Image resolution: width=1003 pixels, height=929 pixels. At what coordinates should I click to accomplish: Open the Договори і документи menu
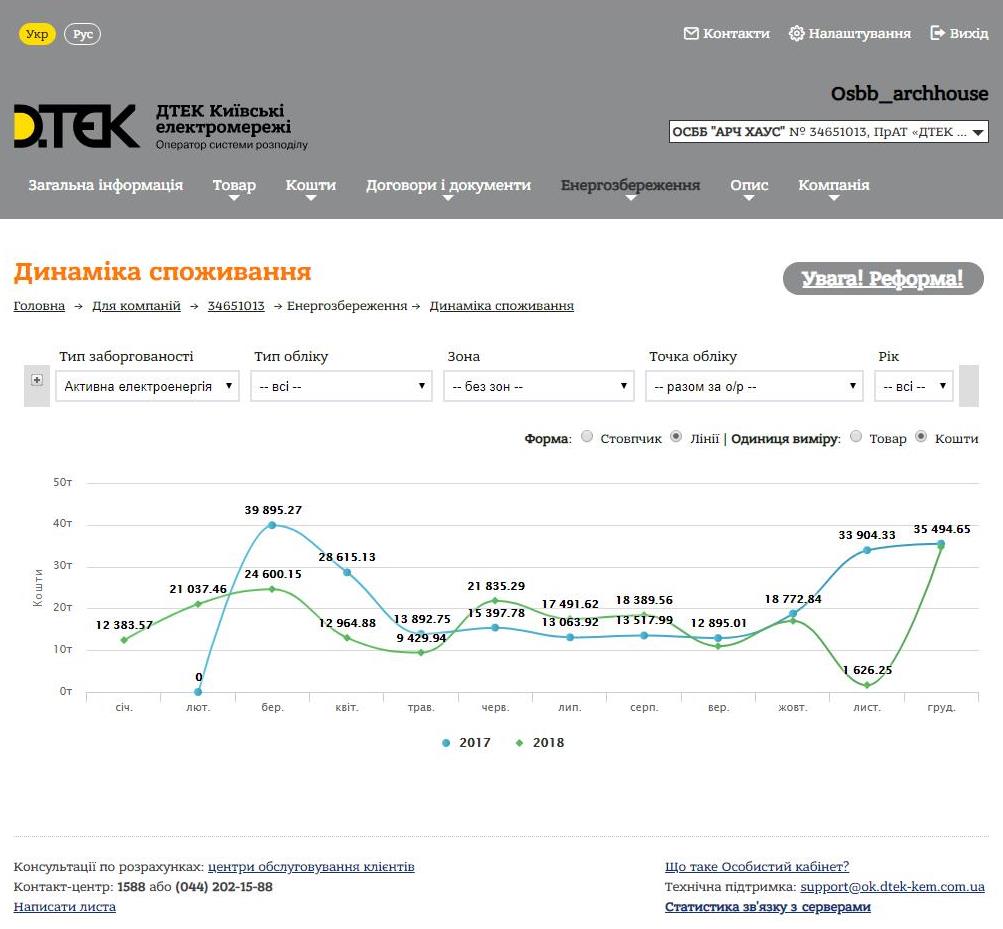coord(448,186)
